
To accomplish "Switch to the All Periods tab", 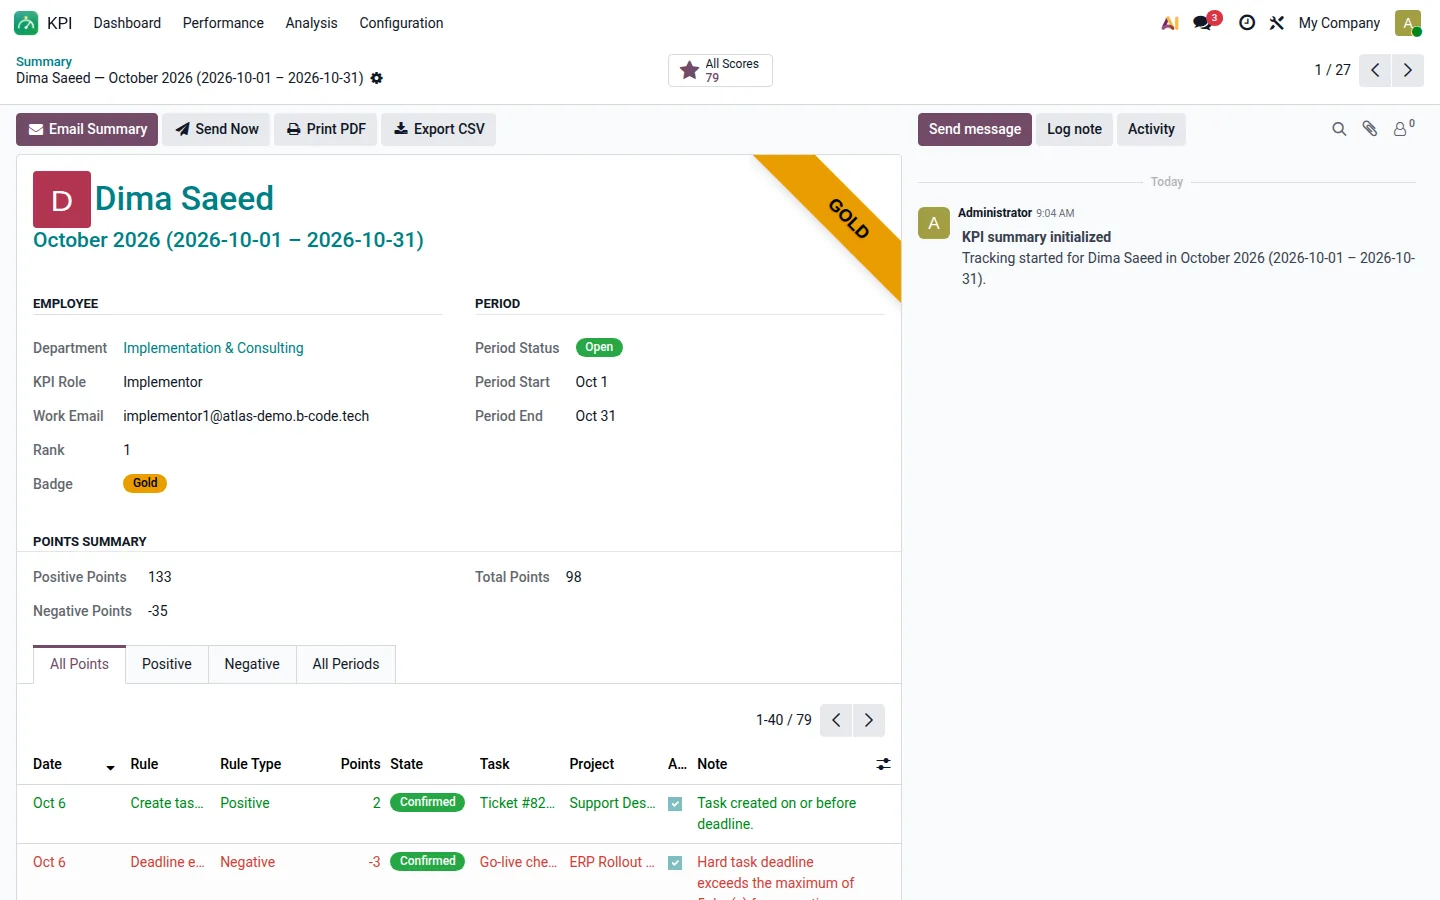I will (x=346, y=664).
